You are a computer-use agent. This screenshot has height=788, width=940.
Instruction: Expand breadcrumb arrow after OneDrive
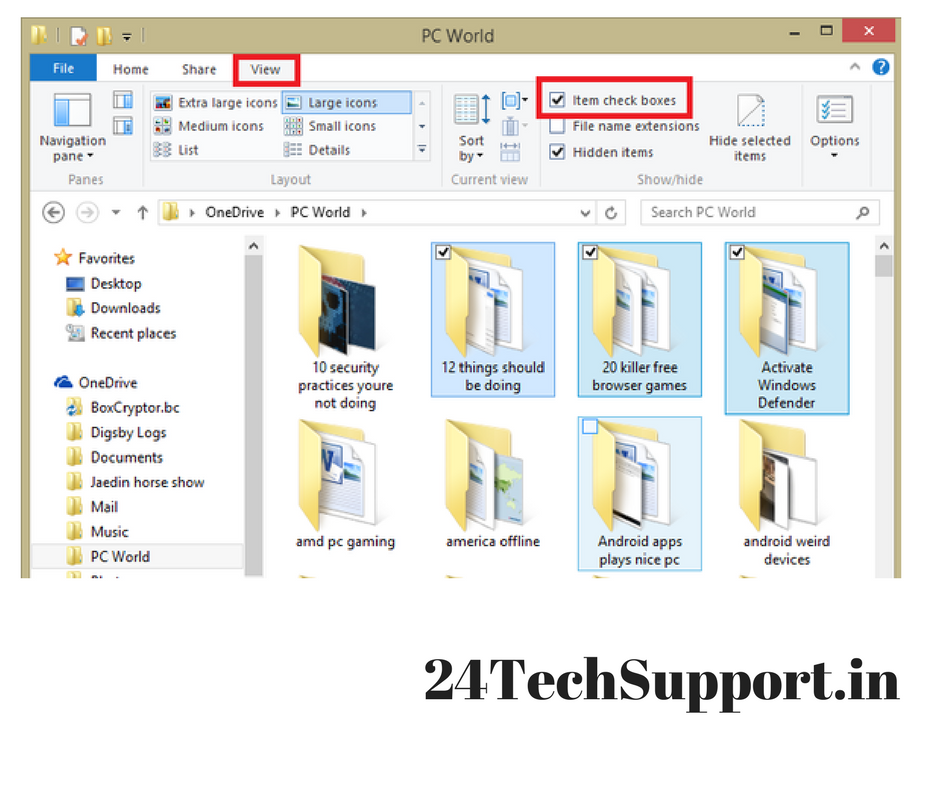278,213
